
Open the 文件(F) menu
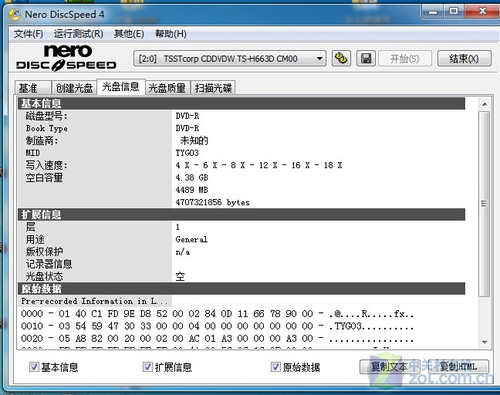click(28, 34)
